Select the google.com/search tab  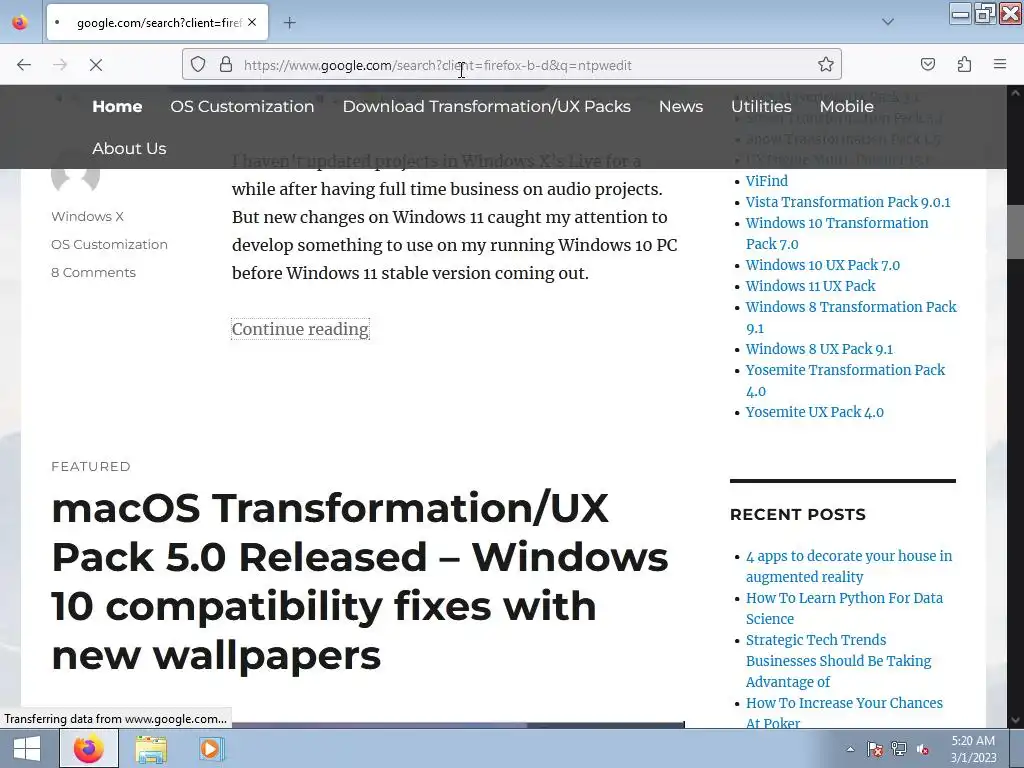[157, 22]
